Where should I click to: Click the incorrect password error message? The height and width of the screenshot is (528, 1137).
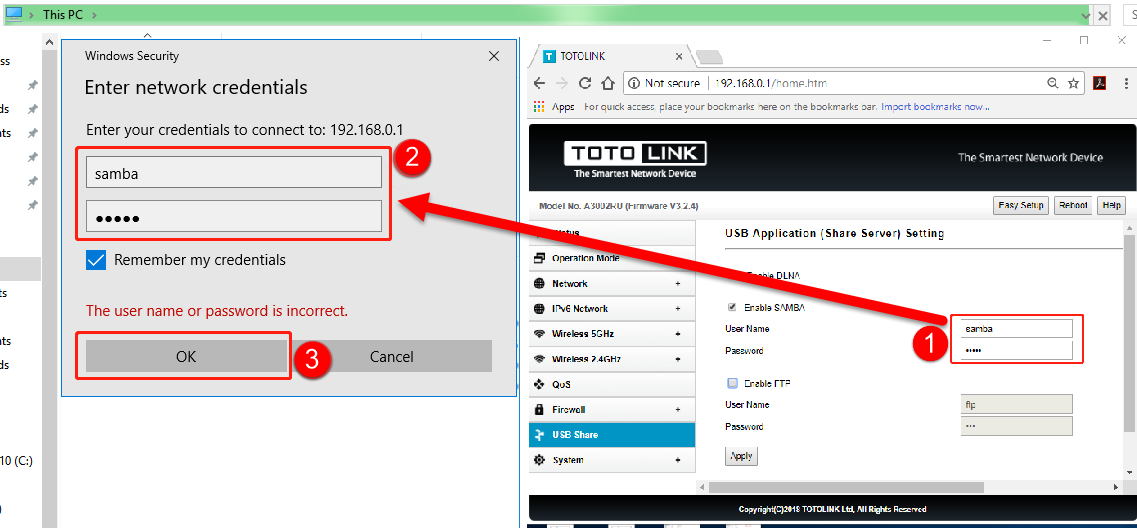pos(217,311)
